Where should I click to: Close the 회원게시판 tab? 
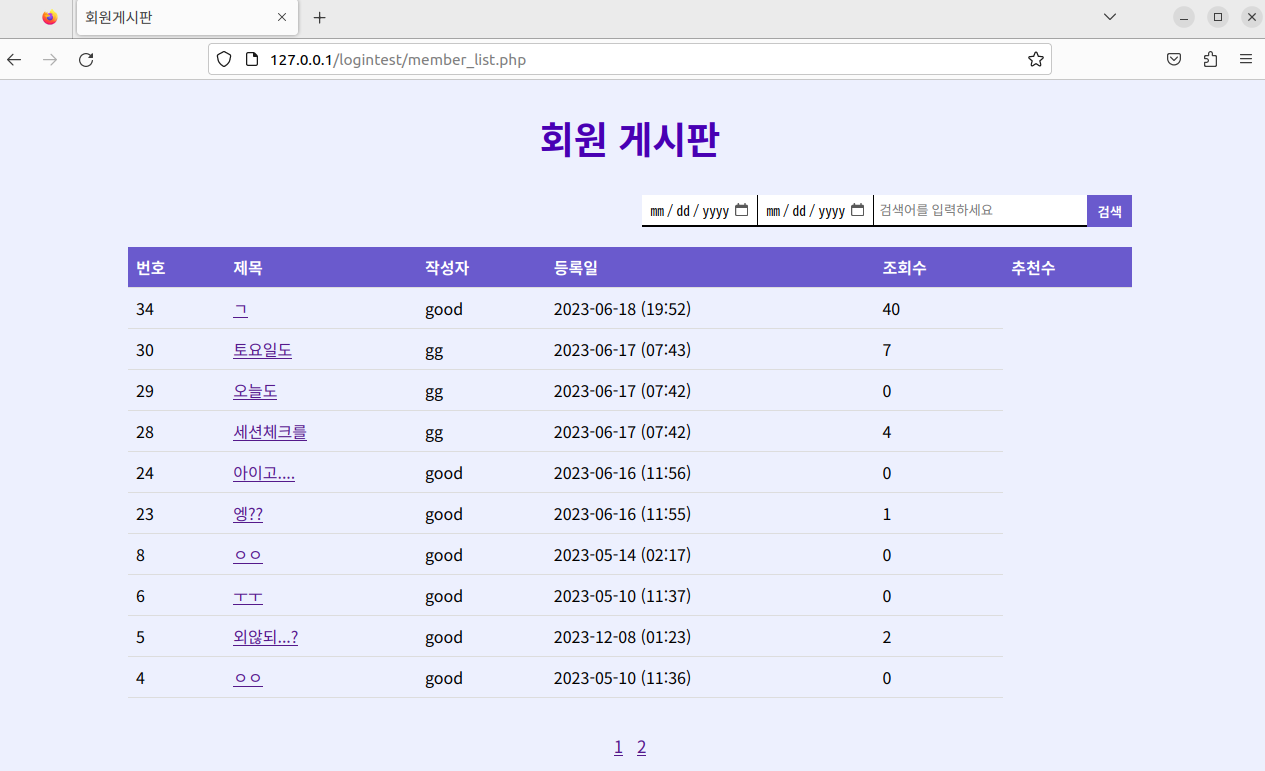pyautogui.click(x=282, y=18)
